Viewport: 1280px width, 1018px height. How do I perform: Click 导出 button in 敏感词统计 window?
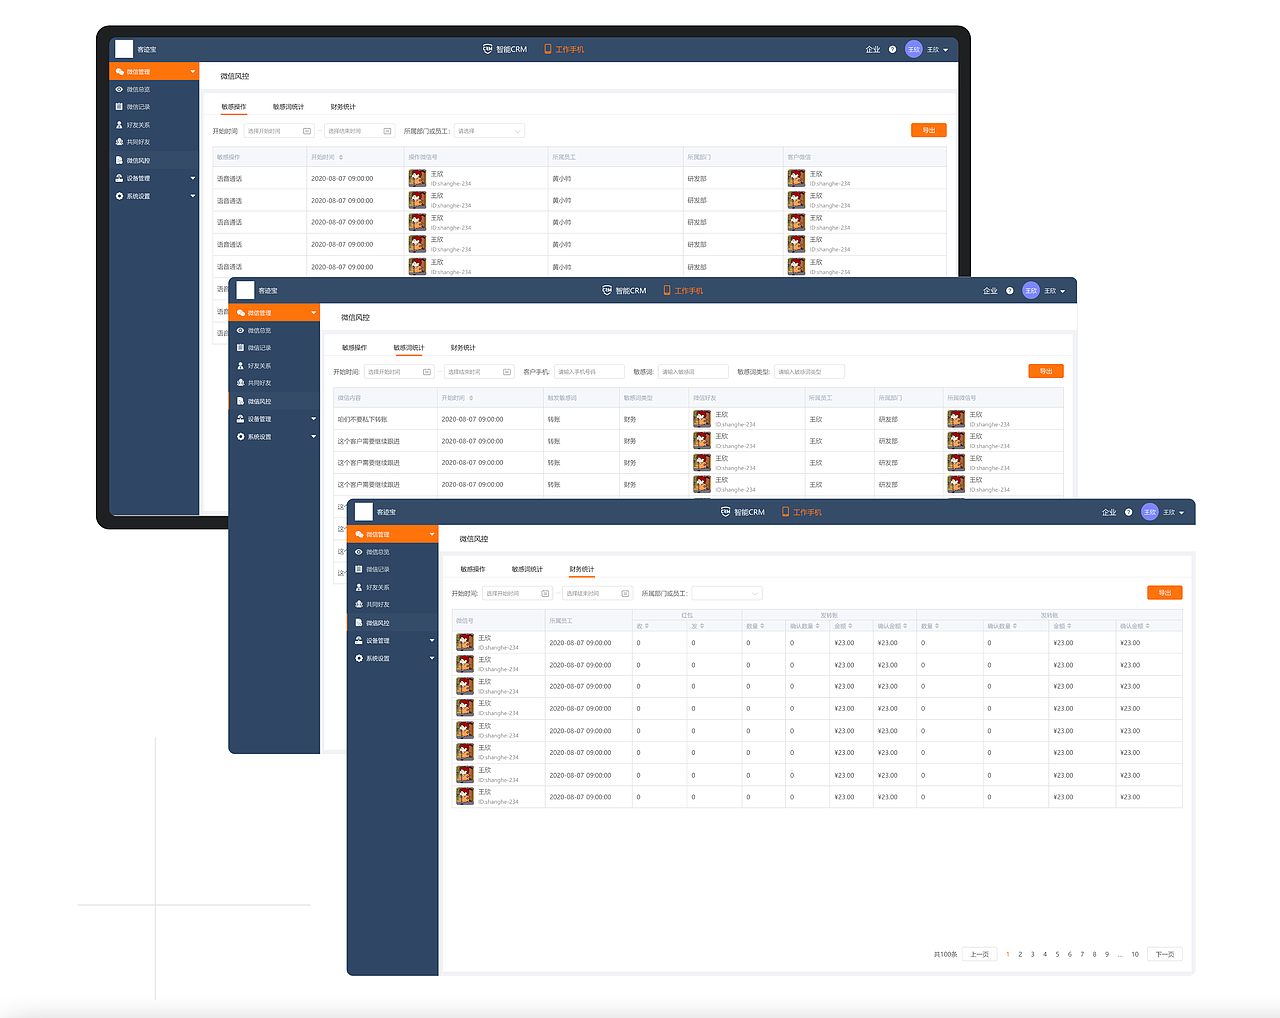[x=1046, y=371]
